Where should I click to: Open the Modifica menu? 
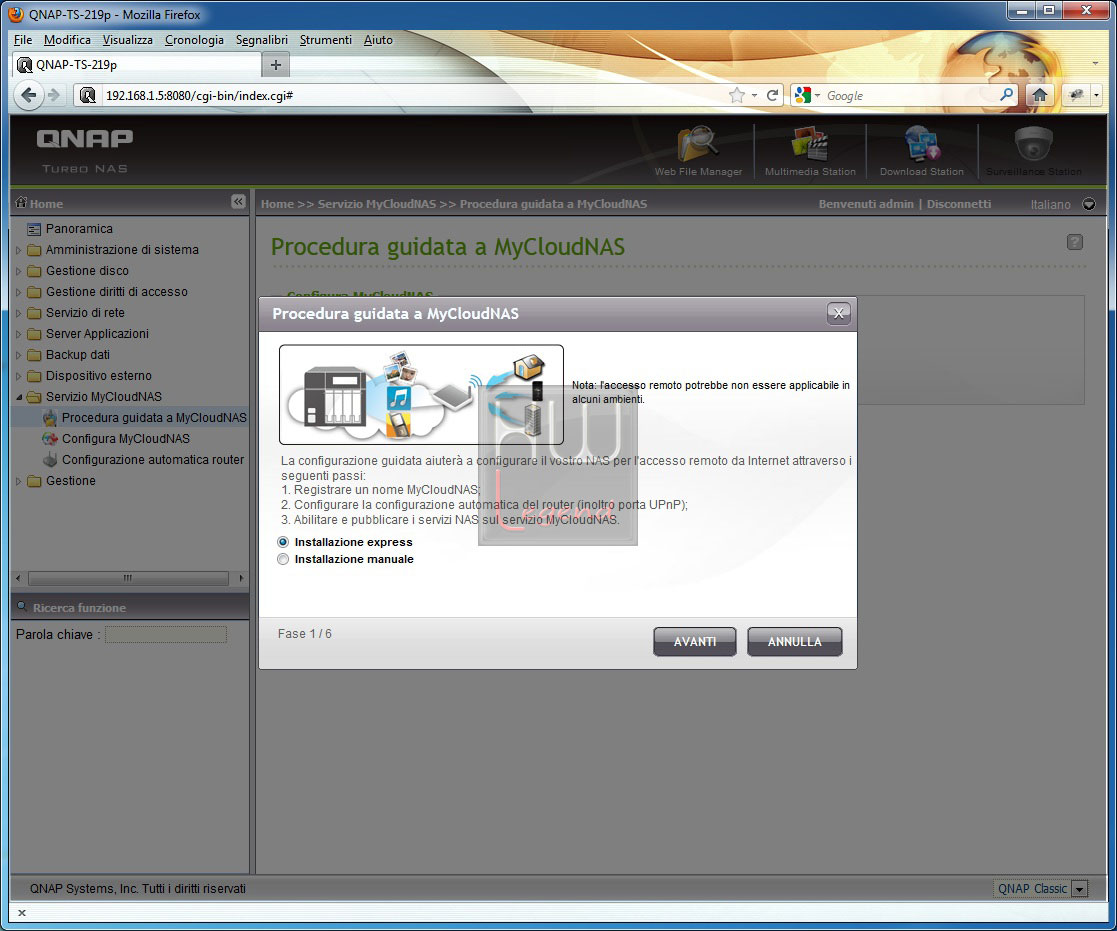click(67, 40)
